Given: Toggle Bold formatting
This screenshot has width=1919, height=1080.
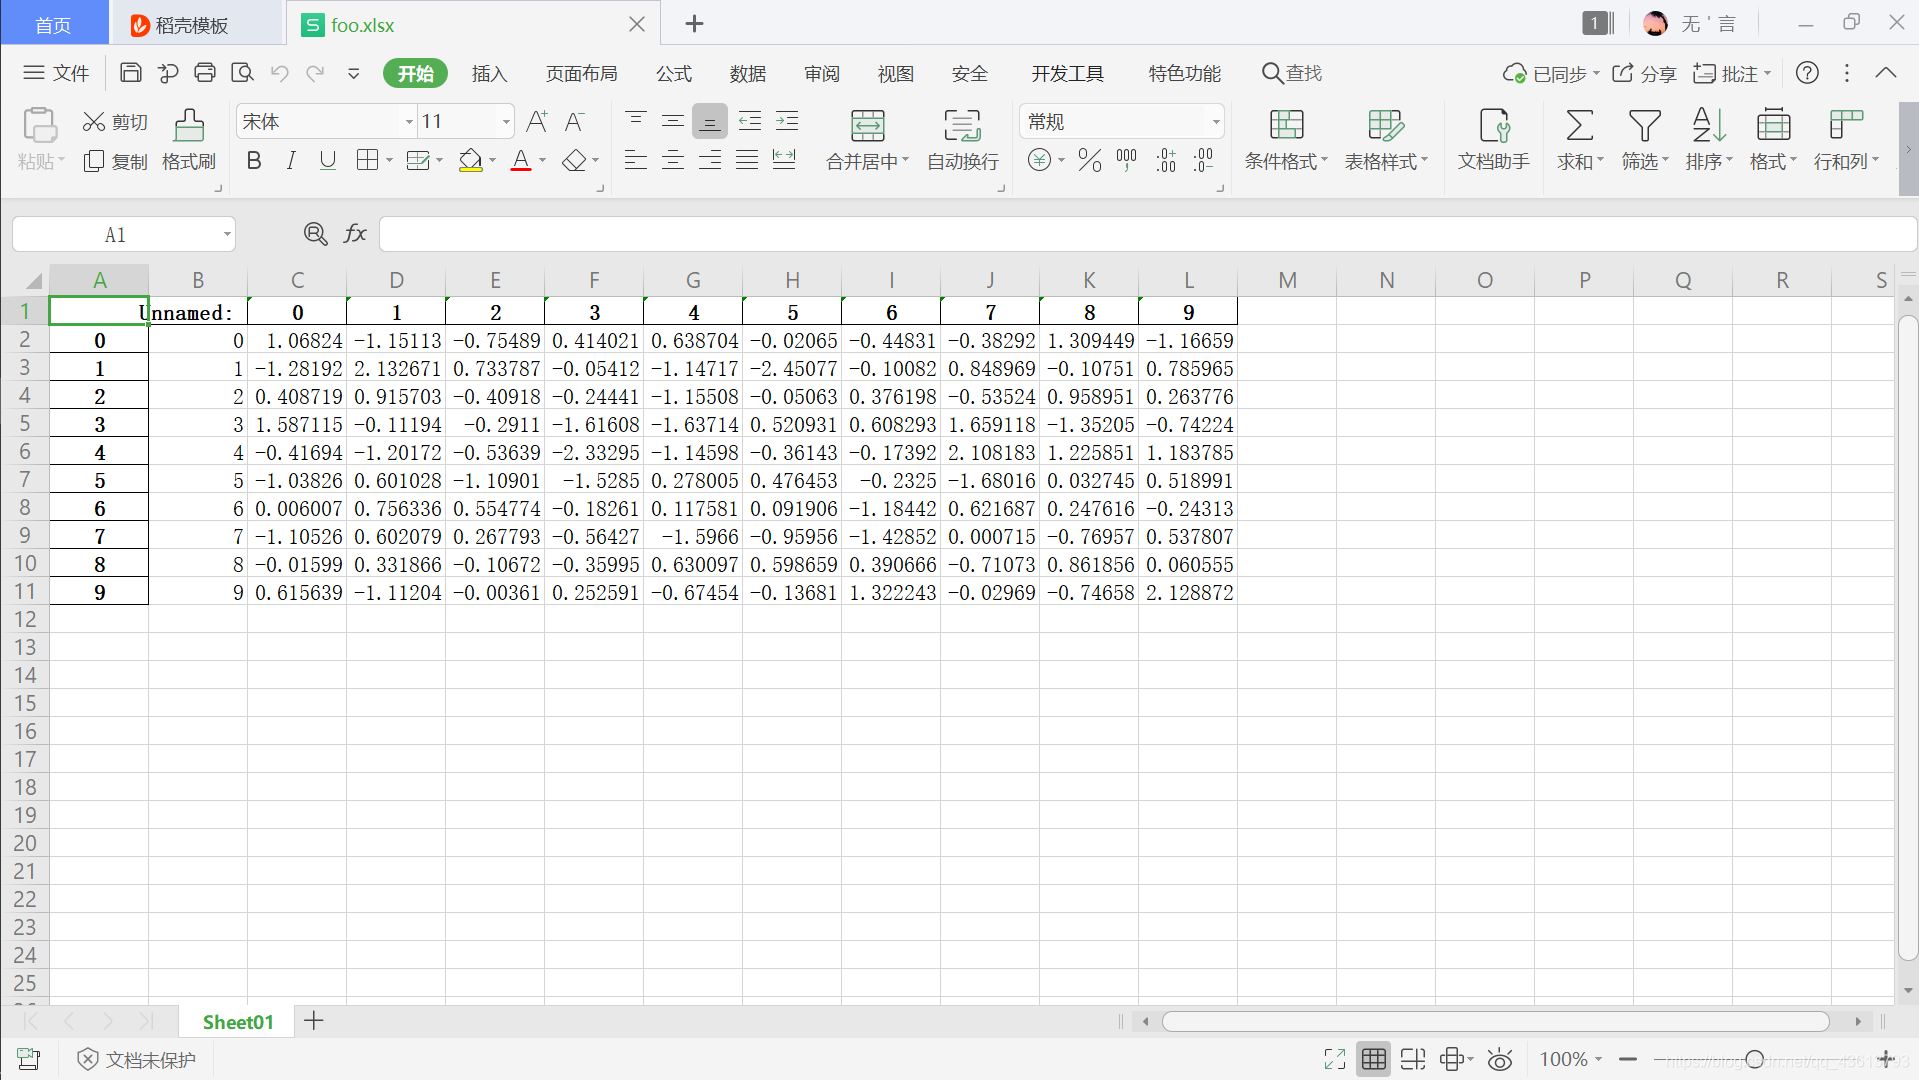Looking at the screenshot, I should coord(254,160).
